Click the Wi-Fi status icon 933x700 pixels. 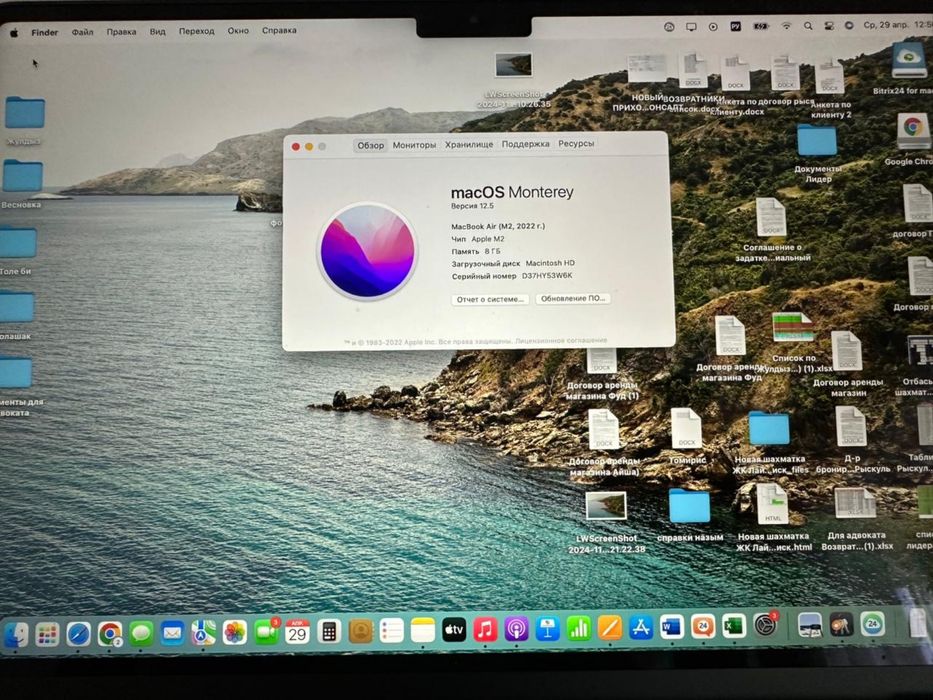coord(786,26)
